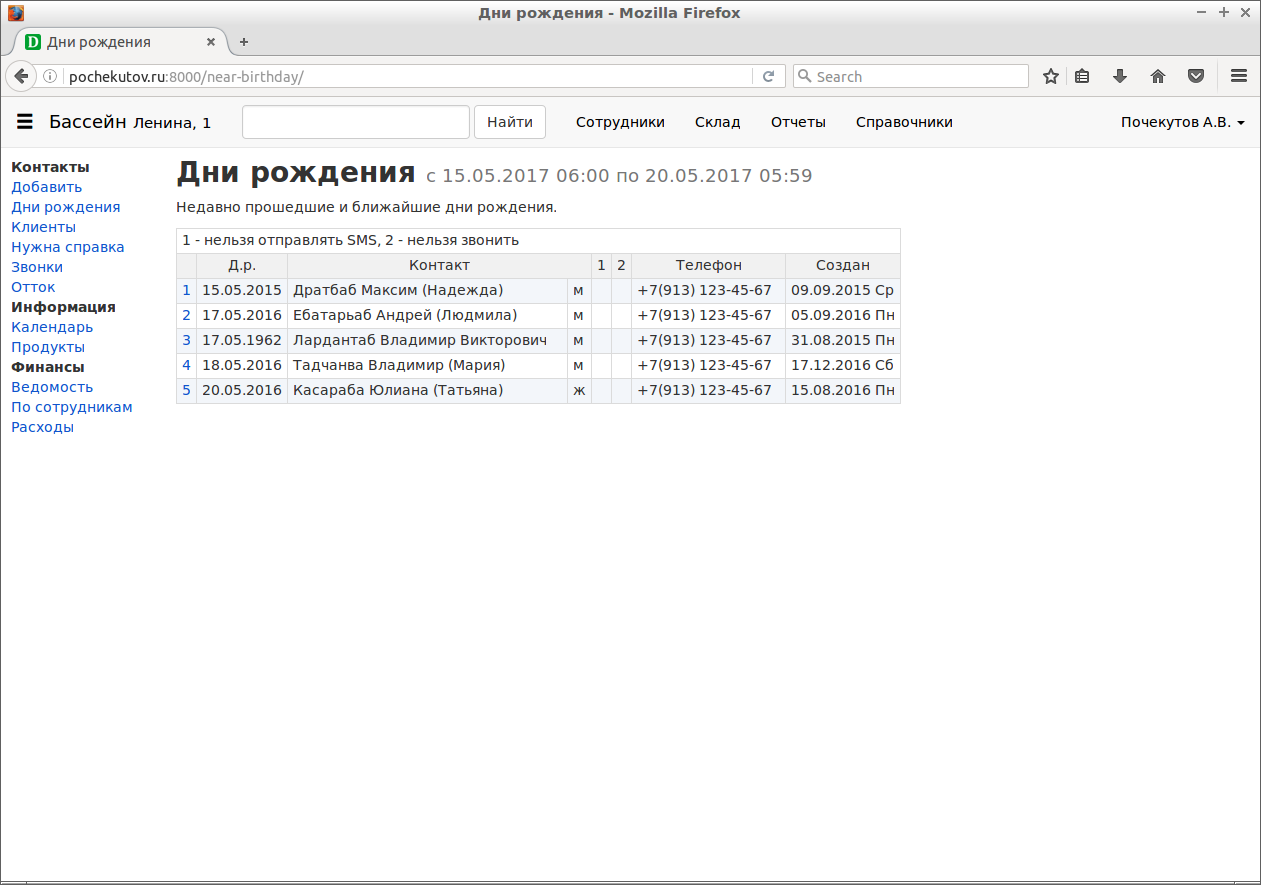The height and width of the screenshot is (885, 1261).
Task: Click the Д.р. column header
Action: point(242,265)
